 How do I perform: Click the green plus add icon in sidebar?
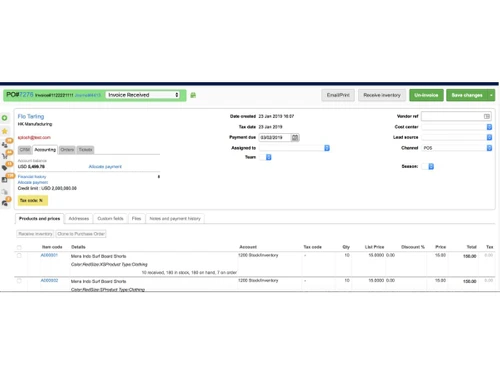(5, 118)
